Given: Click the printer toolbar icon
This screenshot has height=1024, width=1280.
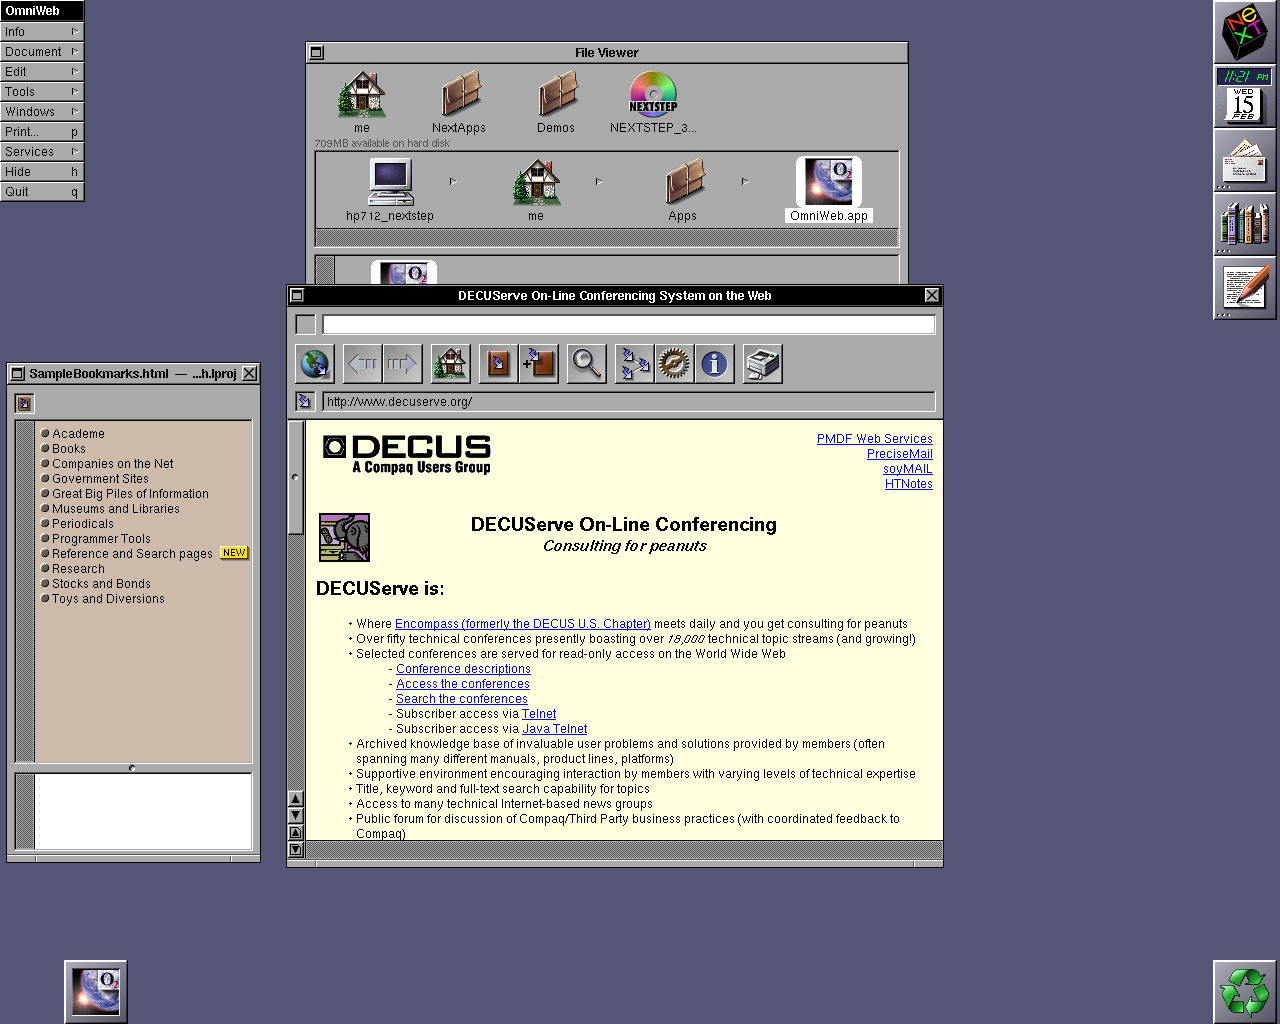Looking at the screenshot, I should [x=763, y=364].
